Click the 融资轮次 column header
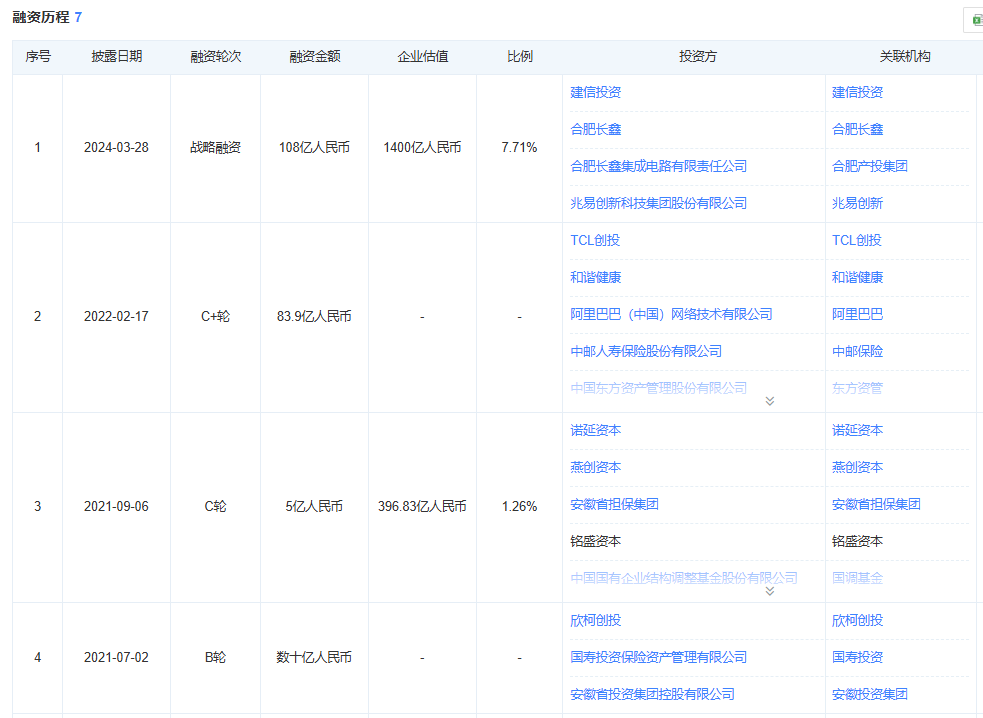Viewport: 983px width, 718px height. (x=216, y=56)
